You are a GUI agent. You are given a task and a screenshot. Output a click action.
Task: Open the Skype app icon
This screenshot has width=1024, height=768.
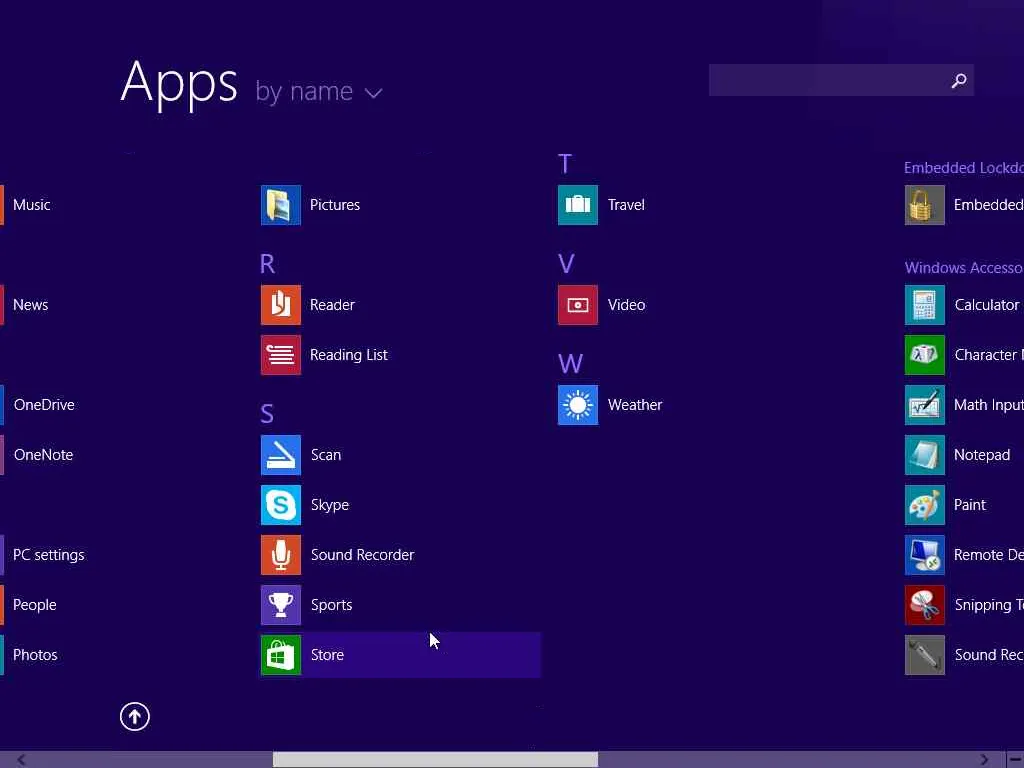pyautogui.click(x=281, y=505)
